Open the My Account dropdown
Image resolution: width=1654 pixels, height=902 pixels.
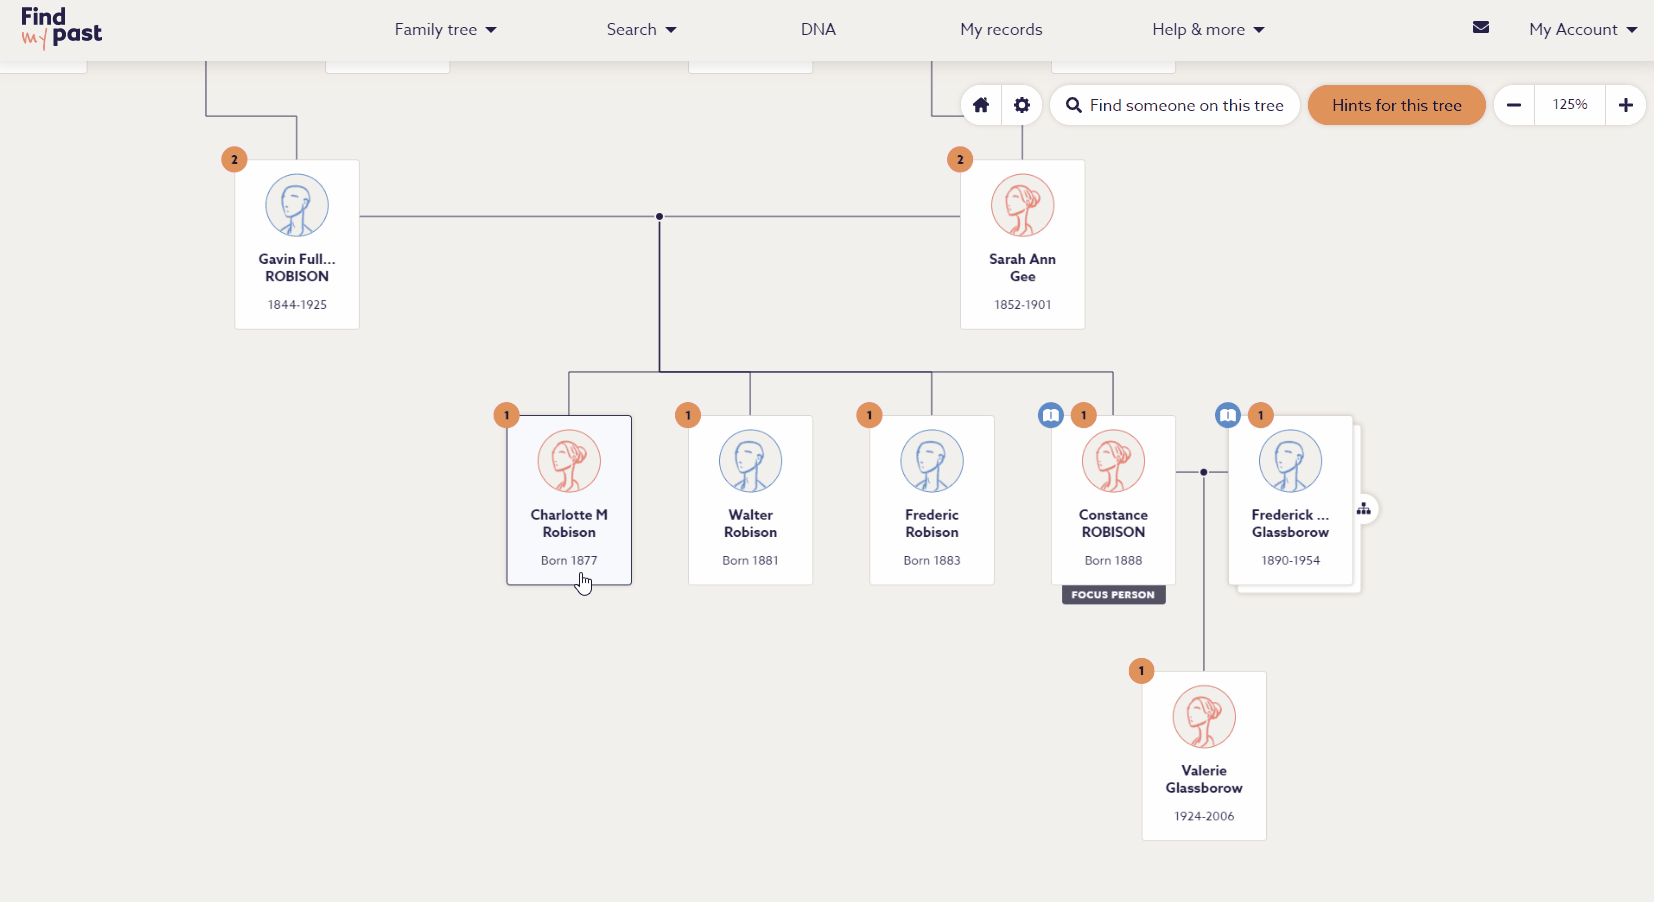[x=1582, y=29]
